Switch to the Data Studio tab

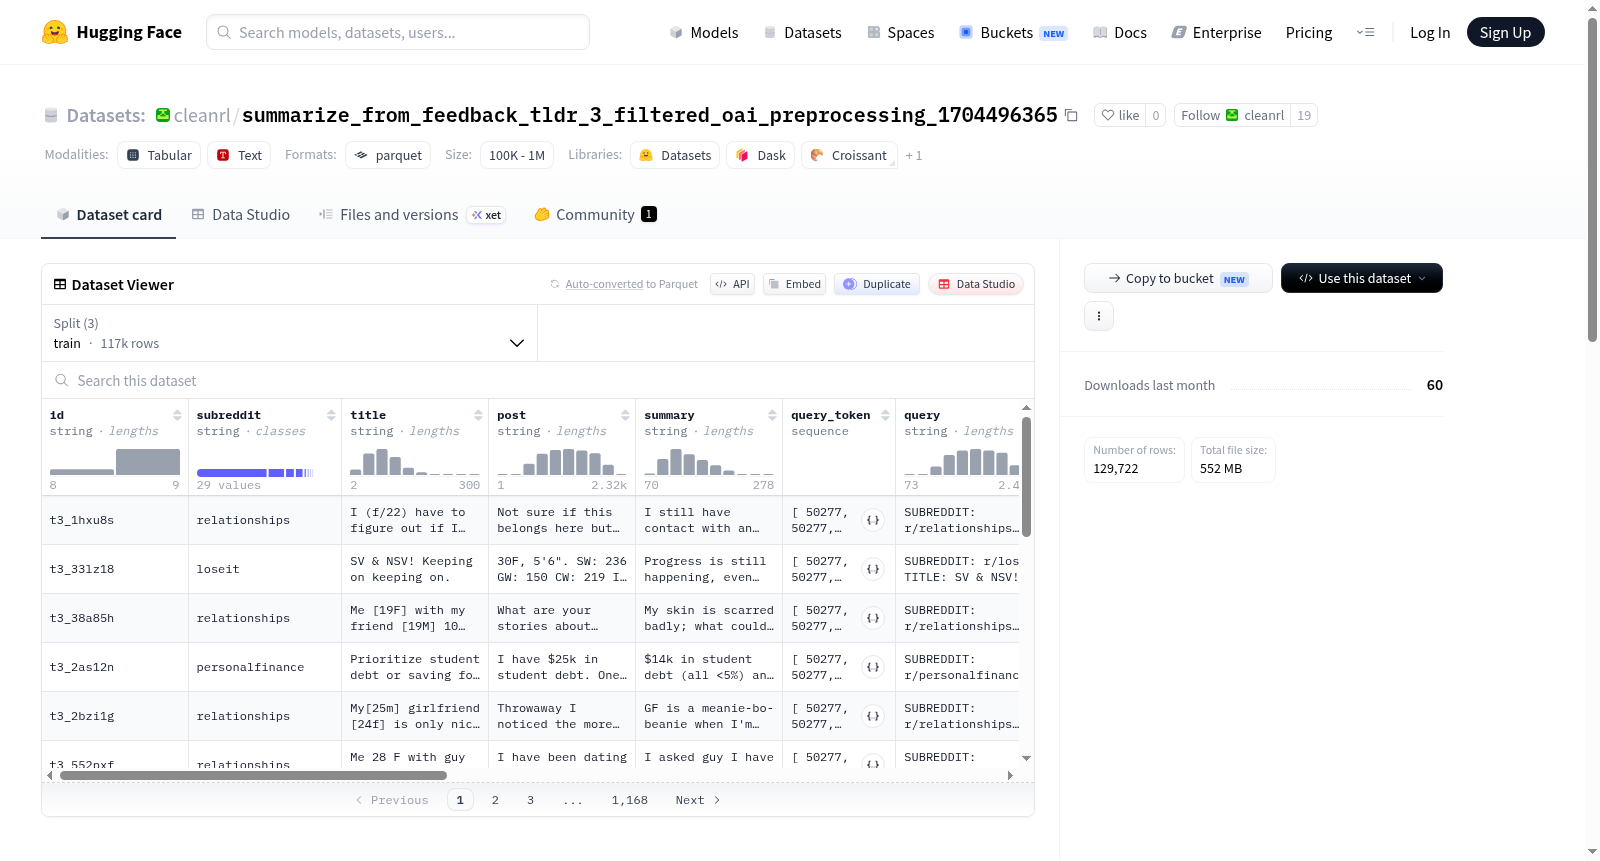241,214
